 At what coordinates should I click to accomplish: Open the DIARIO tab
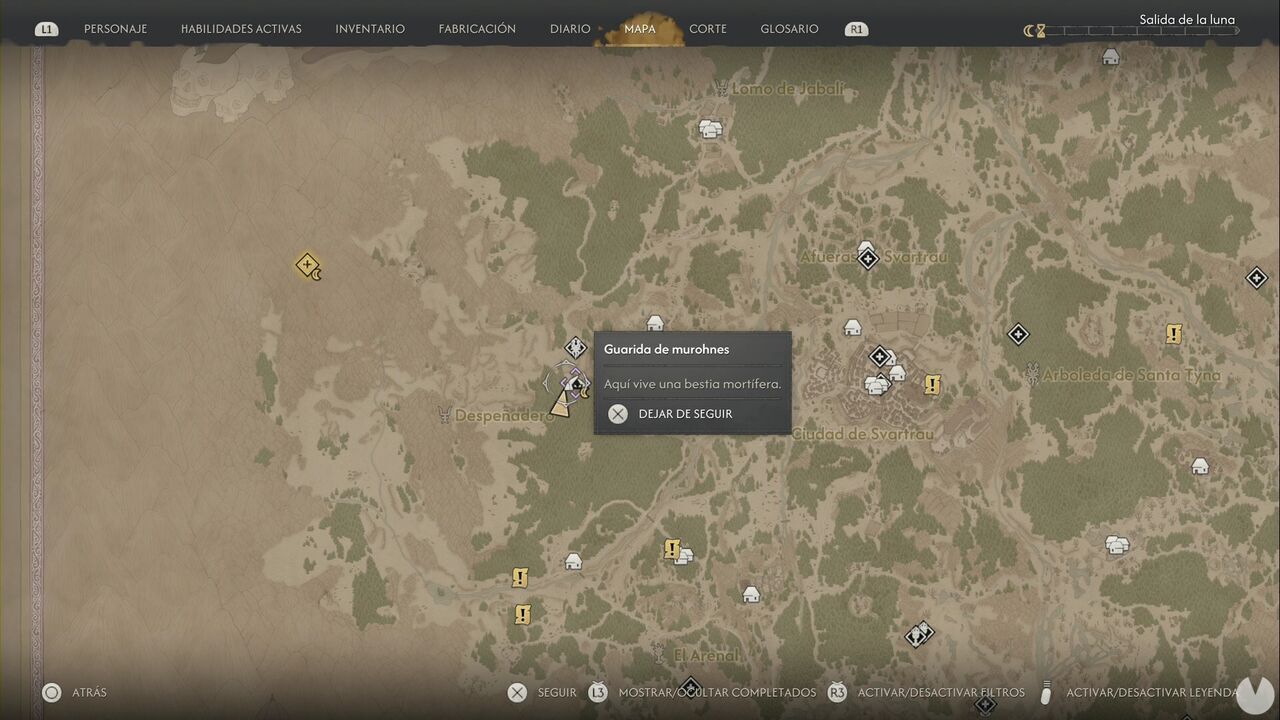point(570,29)
